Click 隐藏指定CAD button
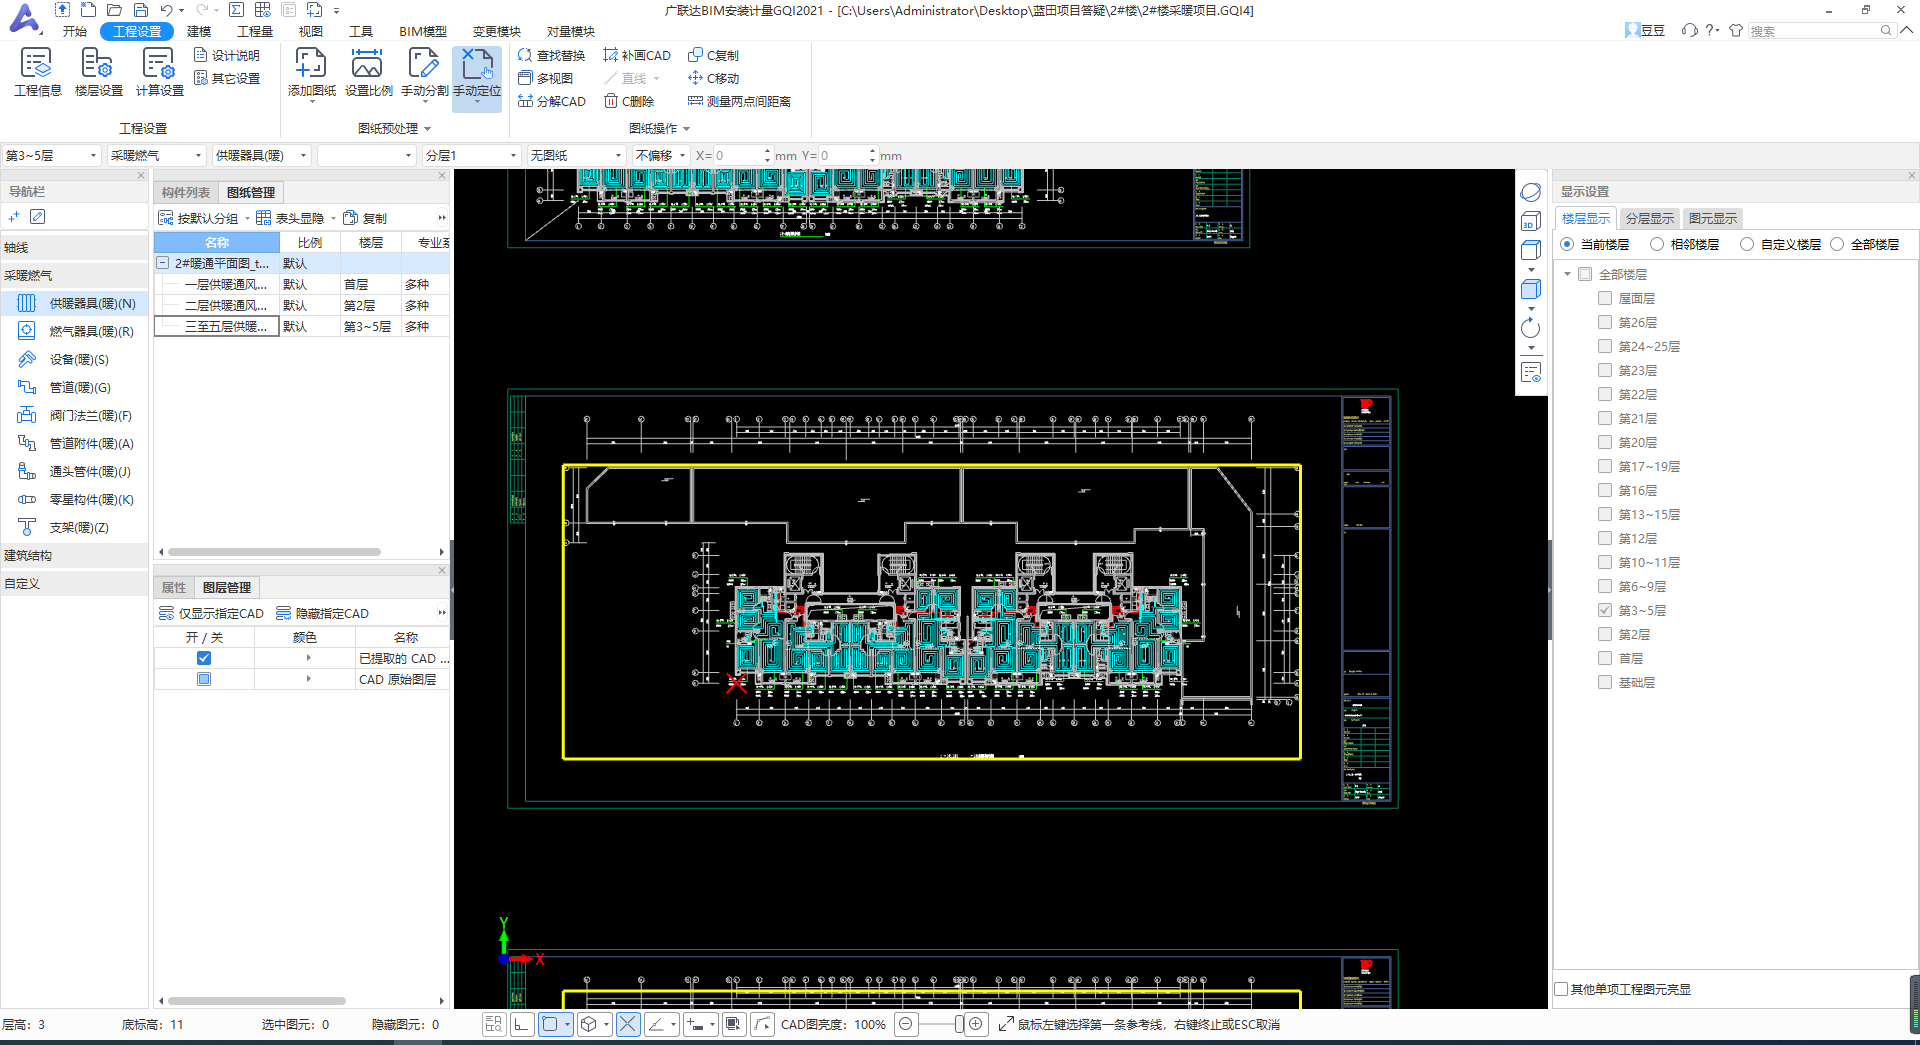Viewport: 1920px width, 1045px height. click(322, 613)
